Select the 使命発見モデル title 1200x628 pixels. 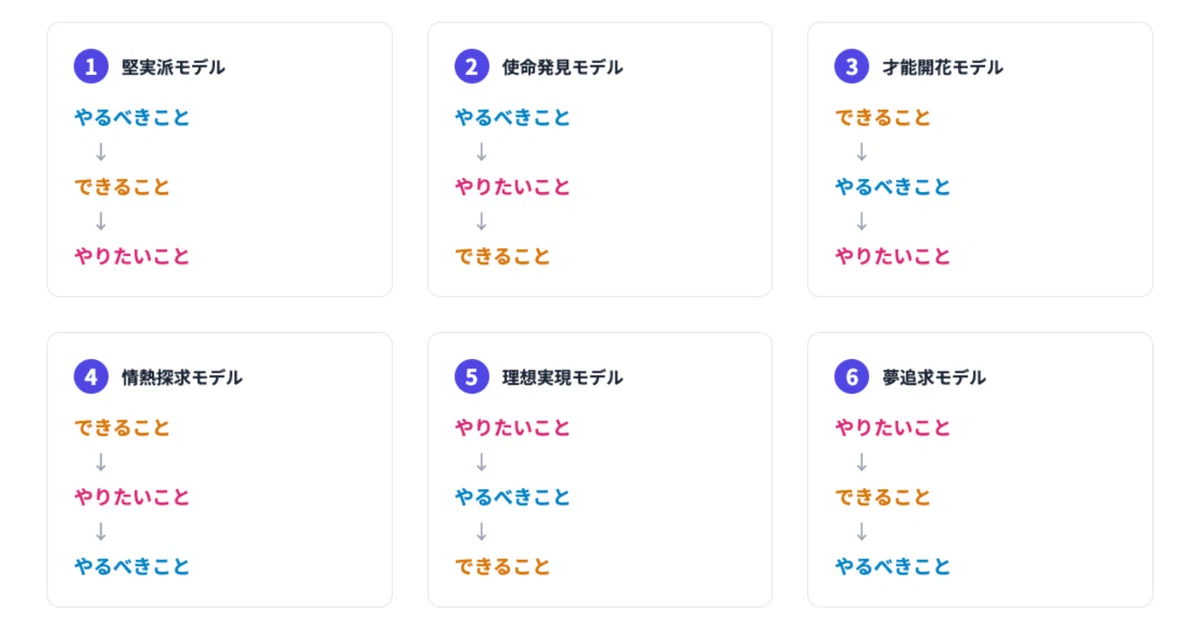562,68
